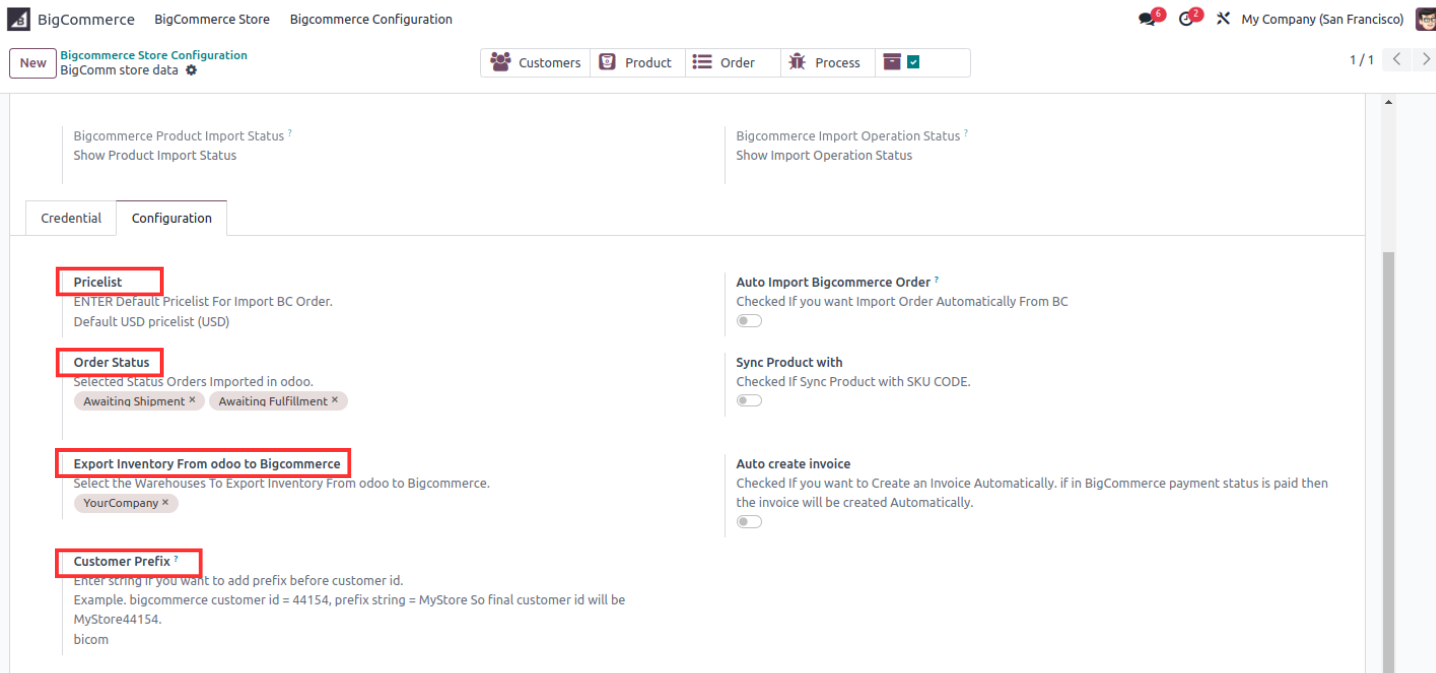
Task: Open the gear actions icon beside BigComm store data
Action: click(191, 71)
